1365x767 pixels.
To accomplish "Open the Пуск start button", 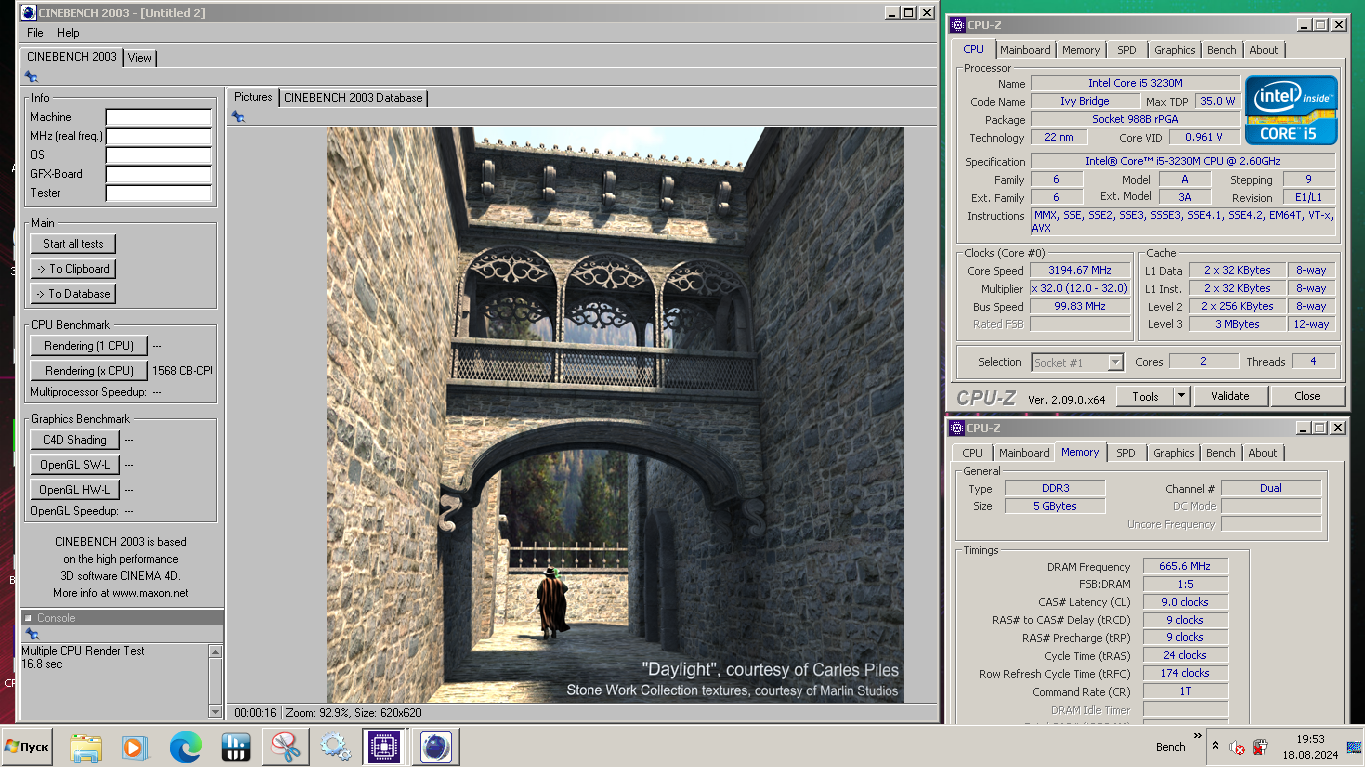I will coord(27,747).
